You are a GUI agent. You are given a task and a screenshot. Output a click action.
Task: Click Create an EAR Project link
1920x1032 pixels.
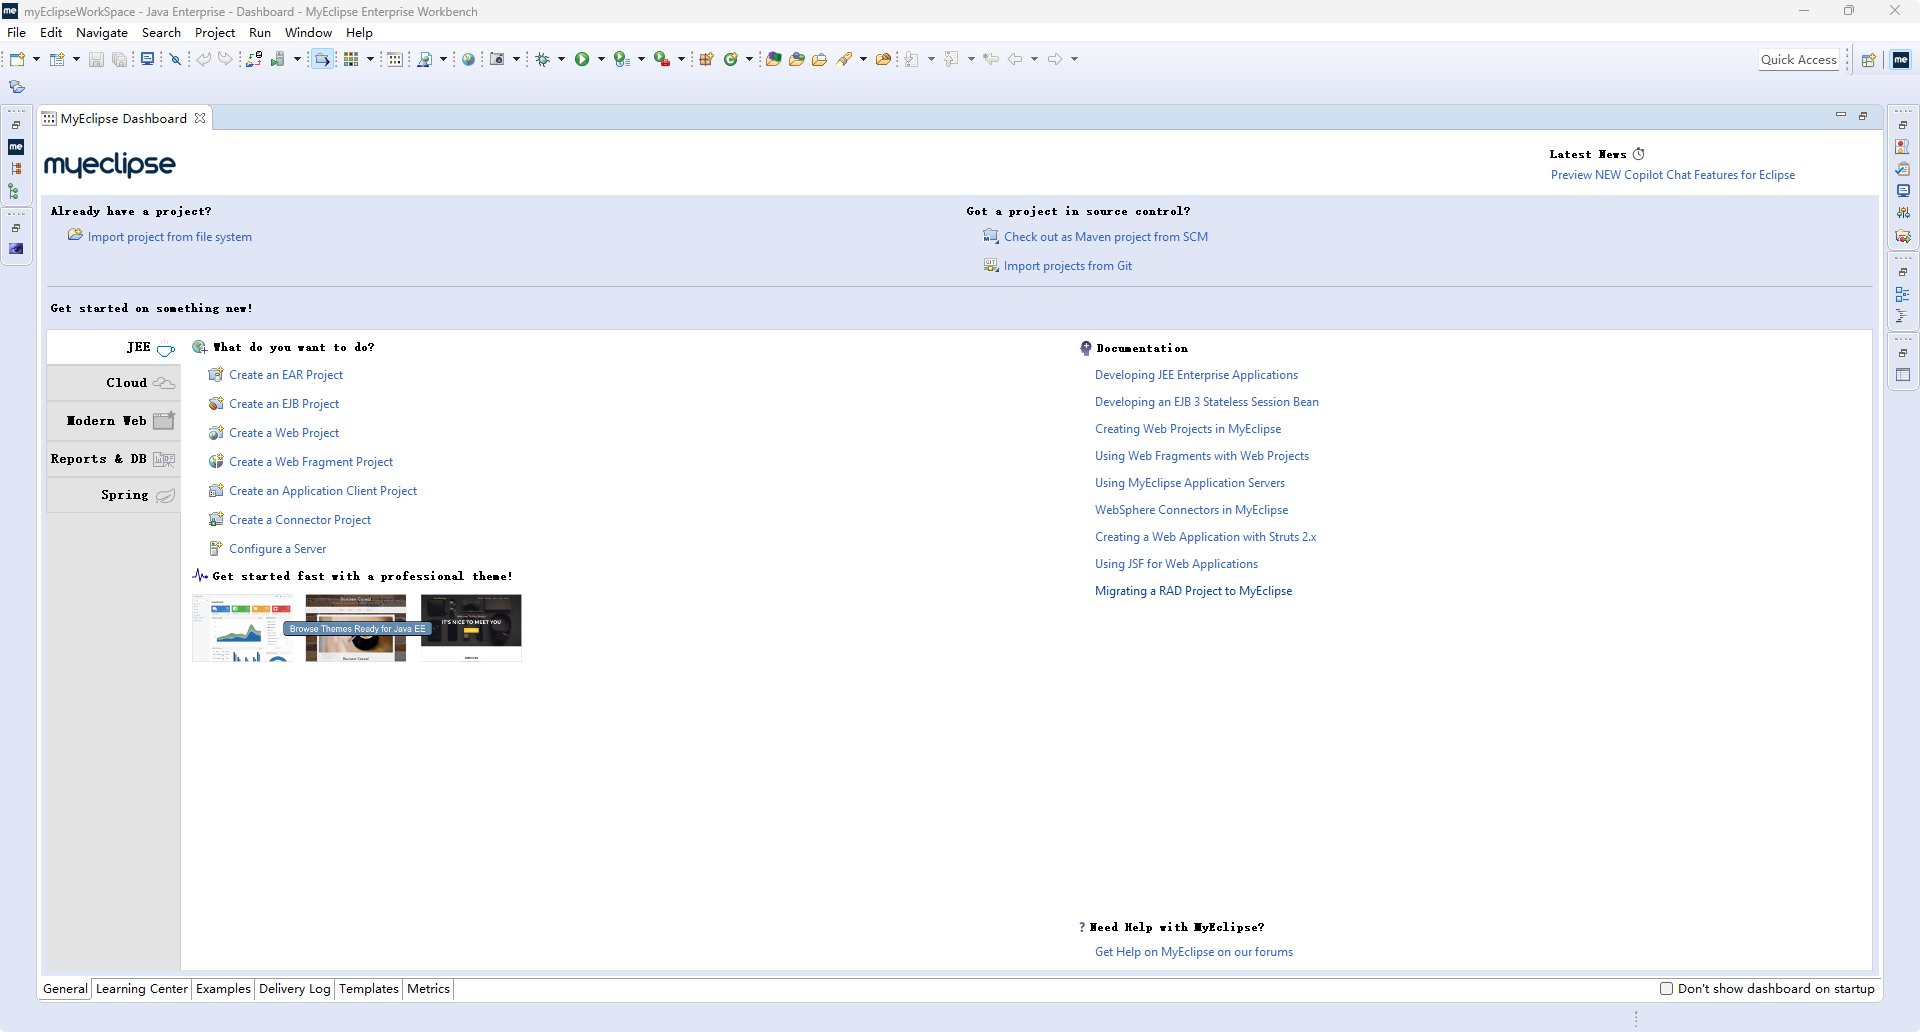tap(286, 375)
